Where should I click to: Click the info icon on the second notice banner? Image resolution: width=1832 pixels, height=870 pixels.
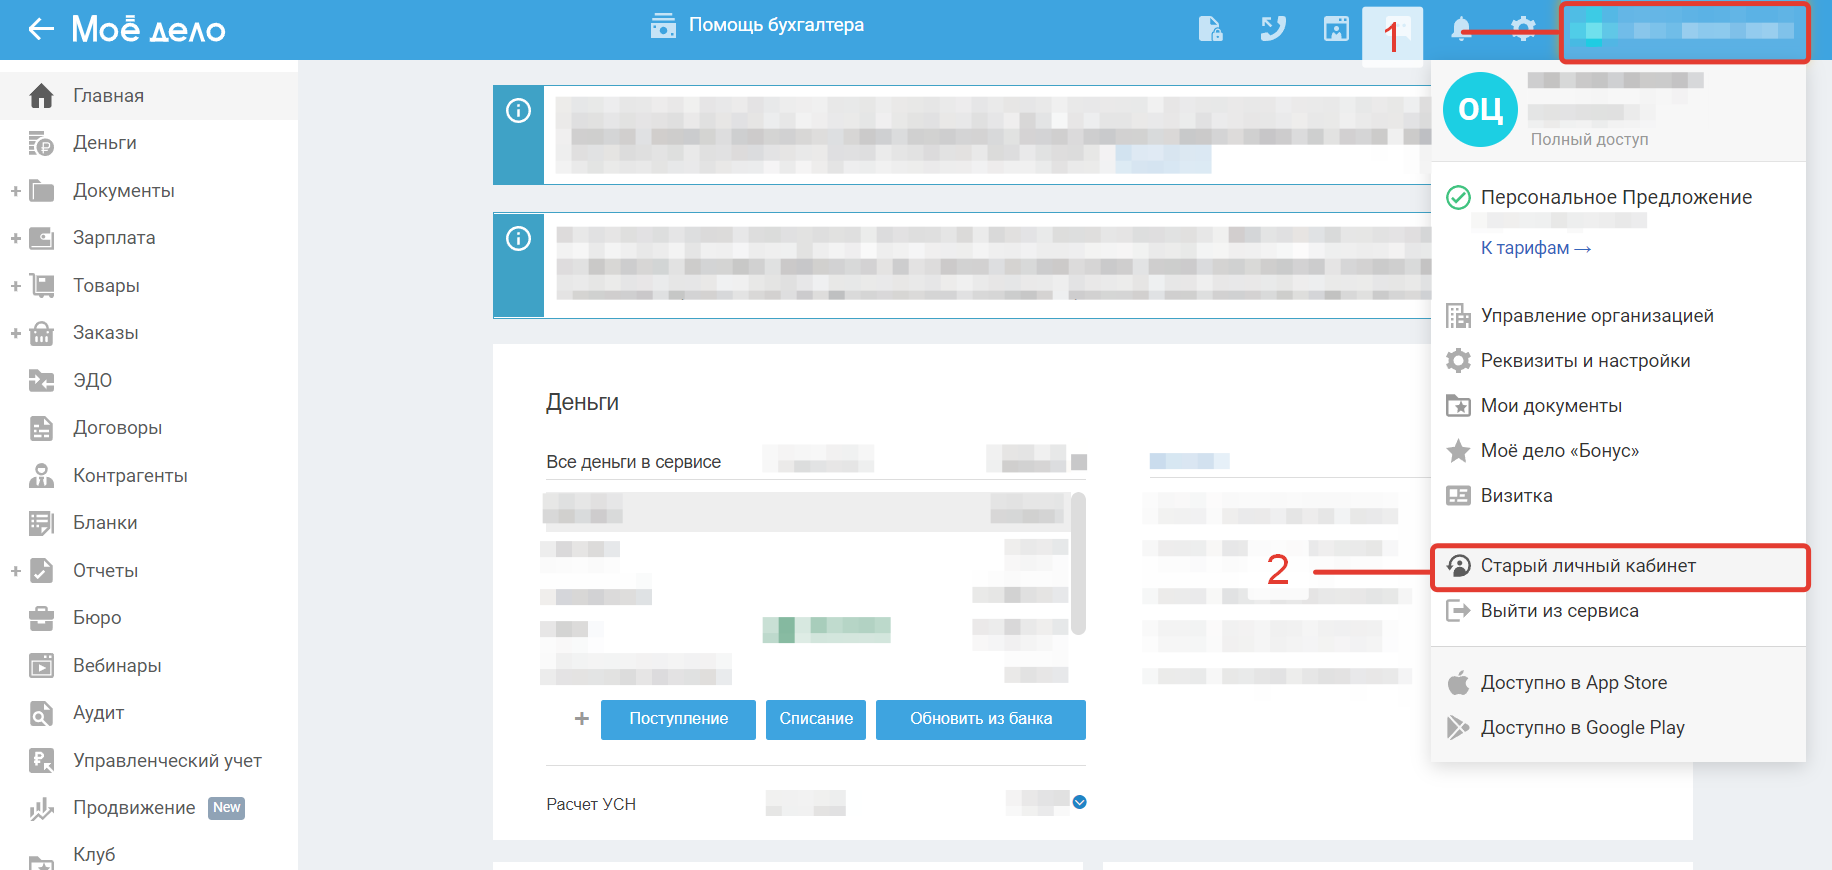tap(518, 239)
